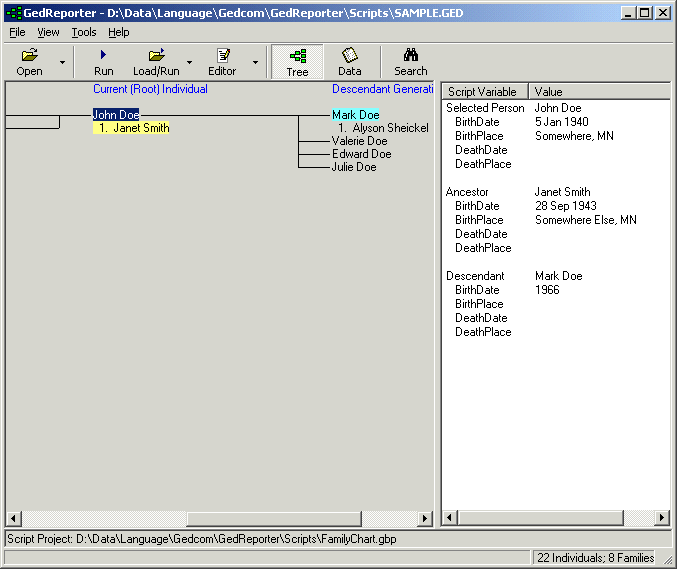
Task: Open Search with binoculars icon
Action: click(410, 61)
